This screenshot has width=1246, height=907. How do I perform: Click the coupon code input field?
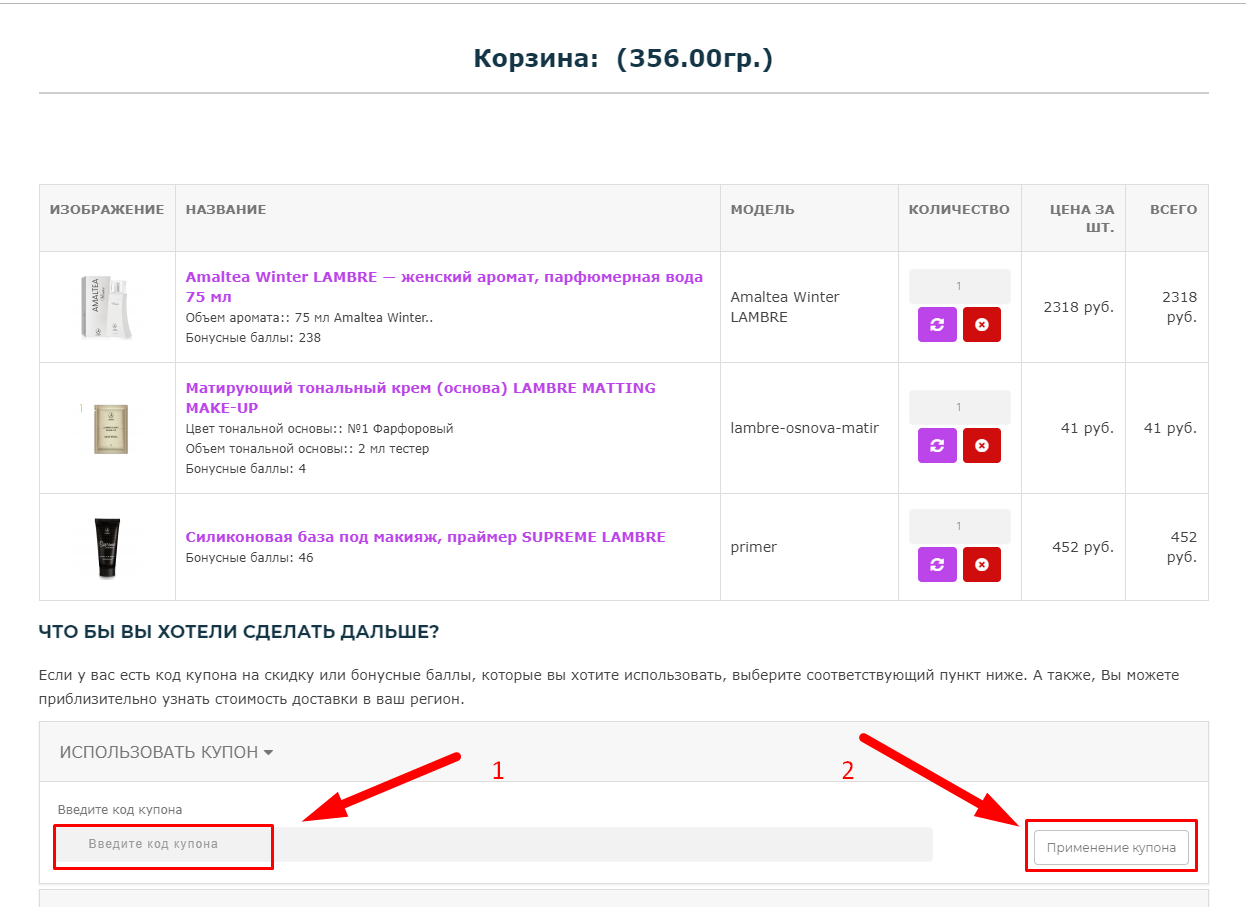tap(495, 844)
